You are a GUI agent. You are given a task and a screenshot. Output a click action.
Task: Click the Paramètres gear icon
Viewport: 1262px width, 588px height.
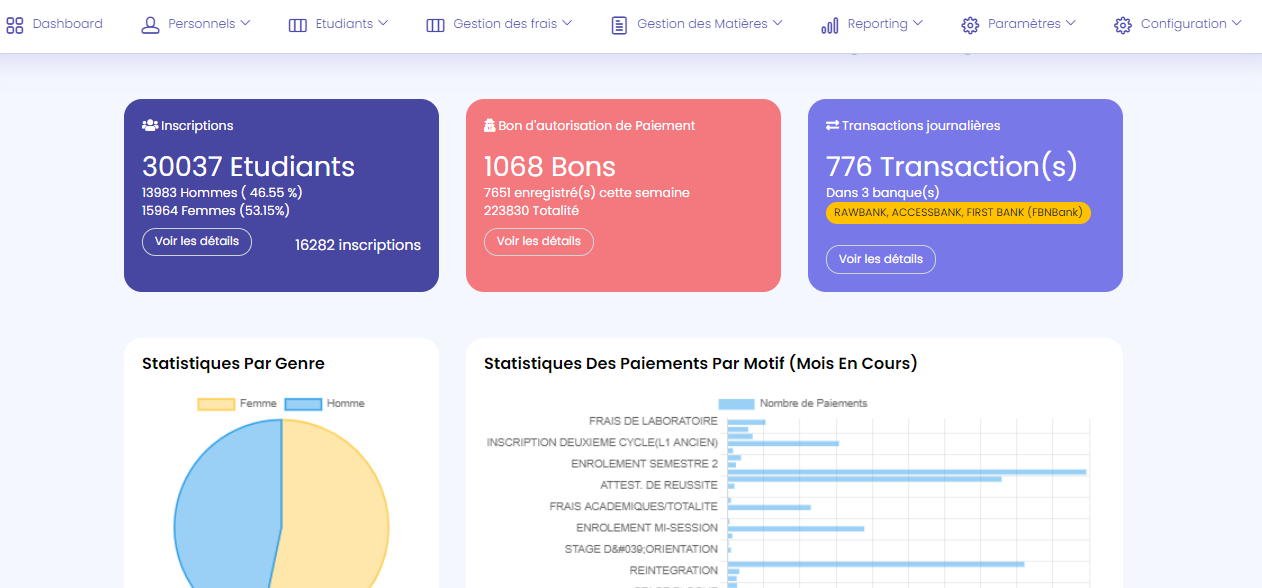point(970,25)
